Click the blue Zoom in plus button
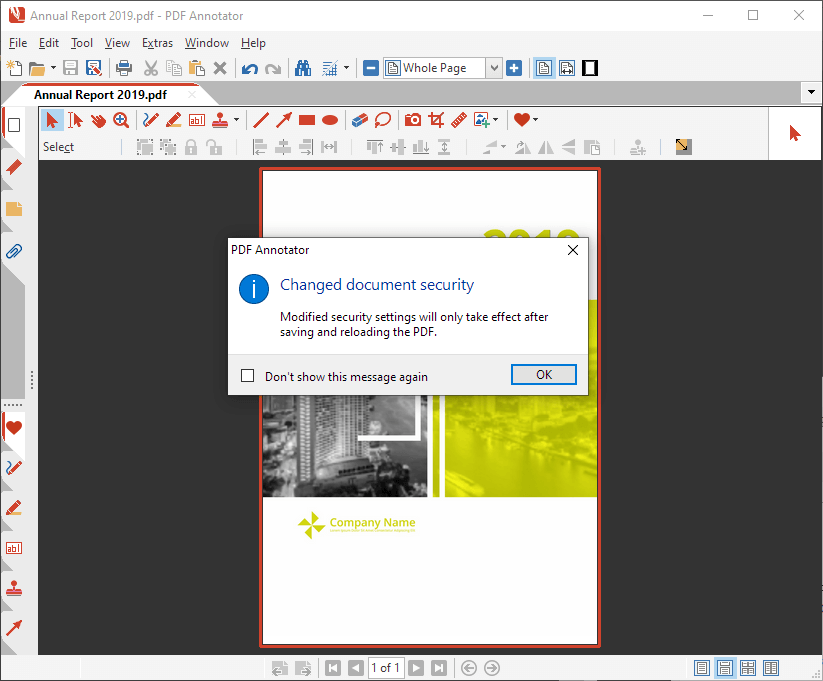 coord(514,68)
